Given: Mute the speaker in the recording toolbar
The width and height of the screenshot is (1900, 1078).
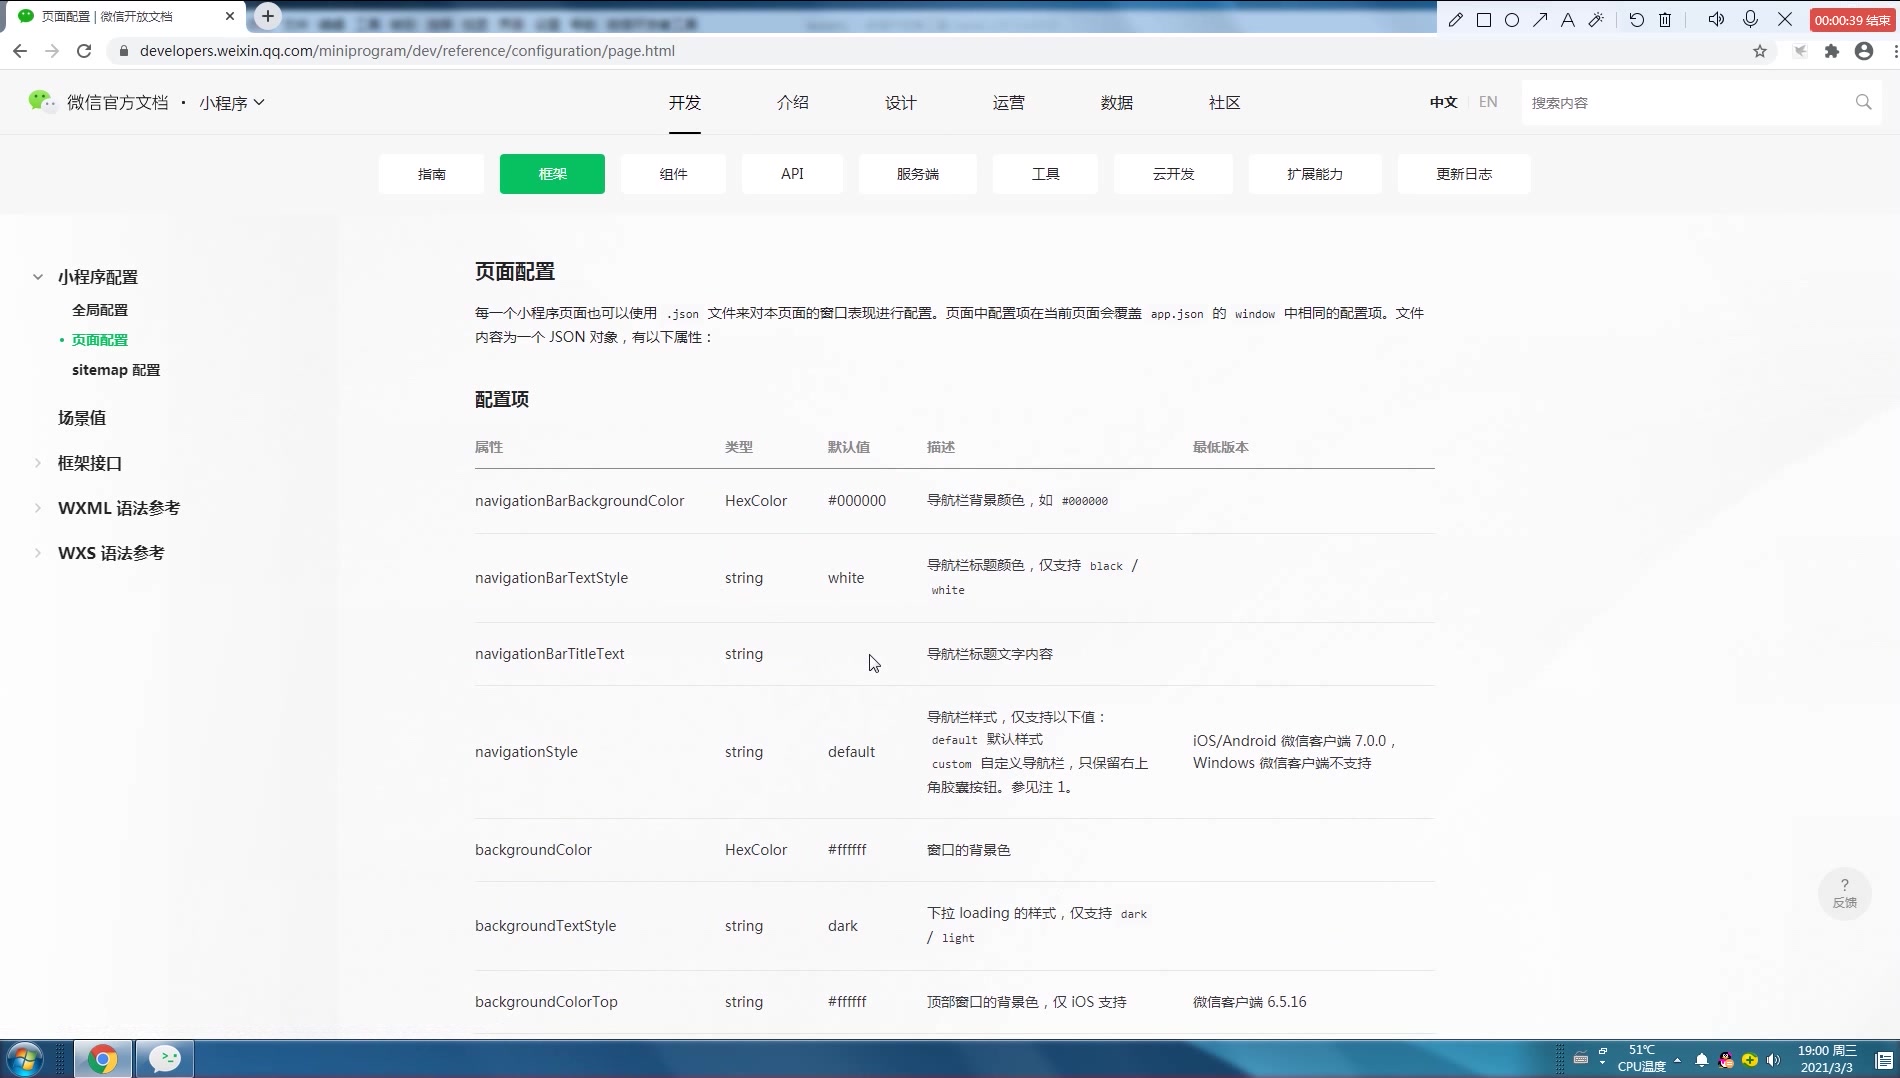Looking at the screenshot, I should 1717,19.
